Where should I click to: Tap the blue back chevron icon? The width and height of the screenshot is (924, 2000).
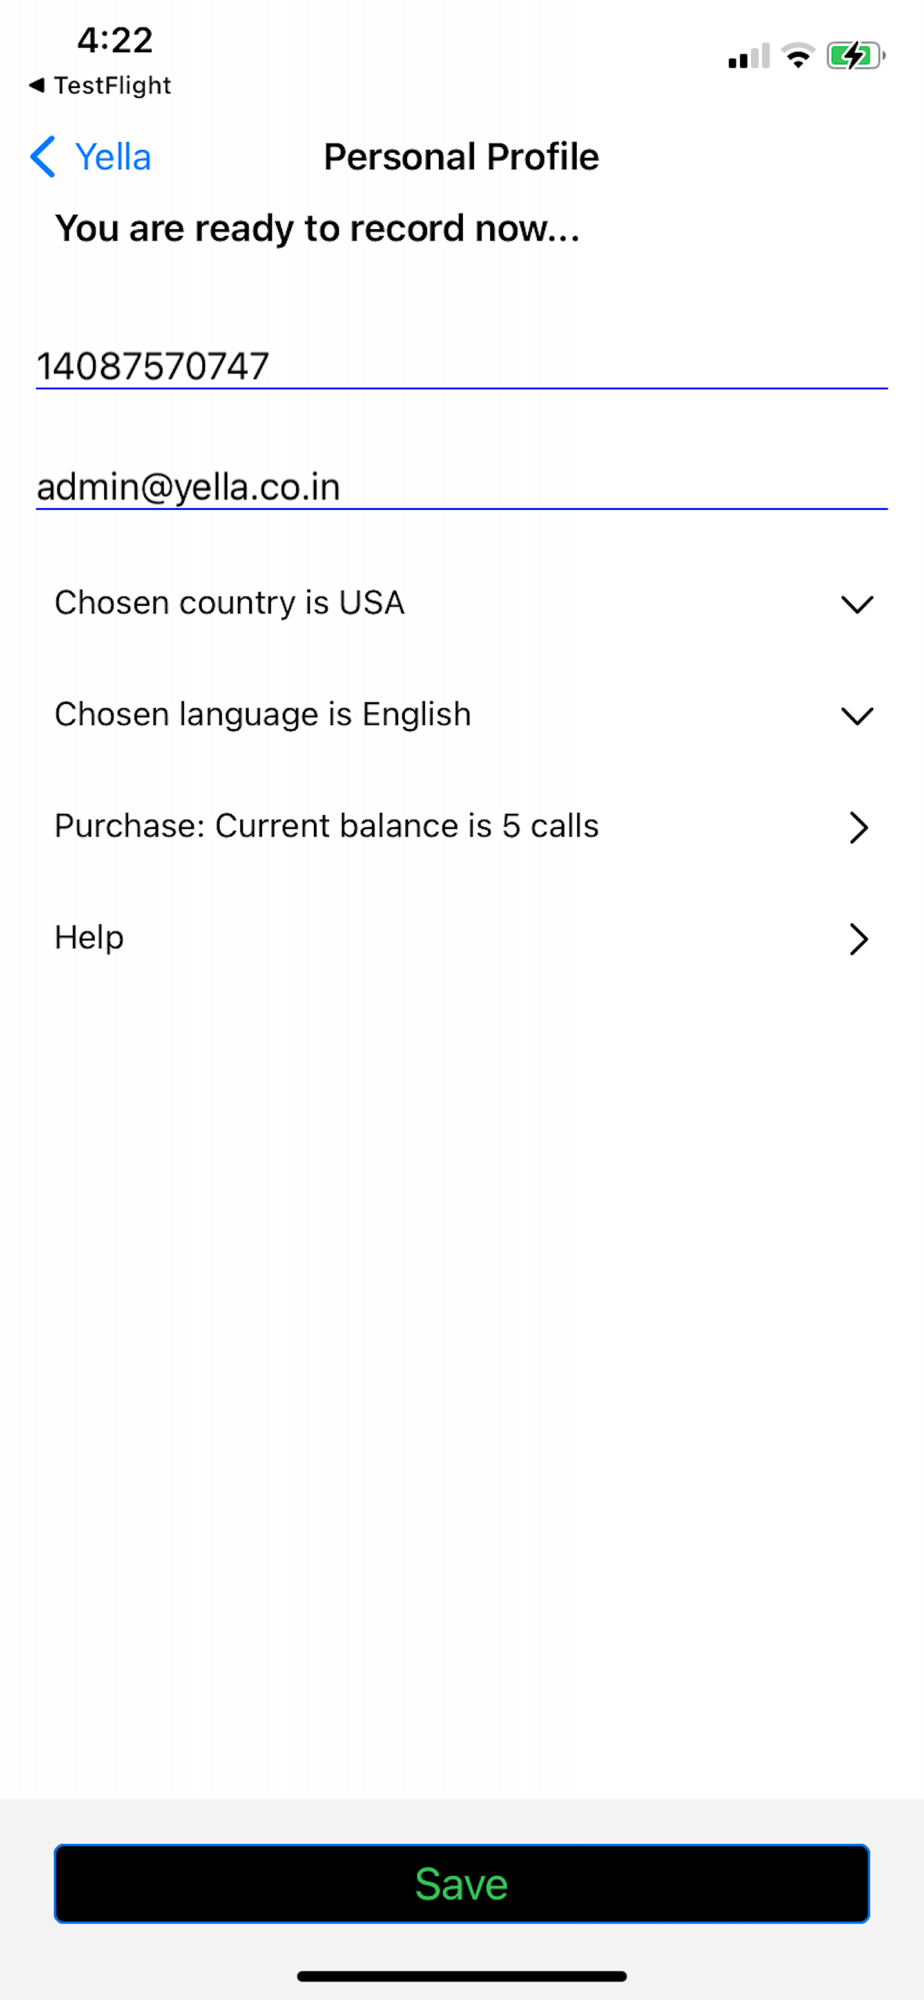point(43,157)
